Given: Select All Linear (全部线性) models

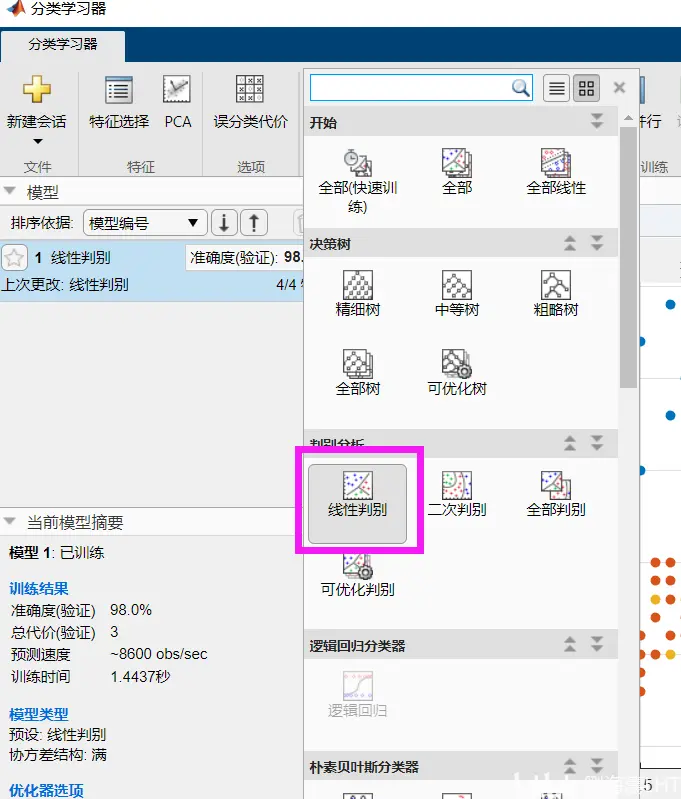Looking at the screenshot, I should (x=556, y=172).
